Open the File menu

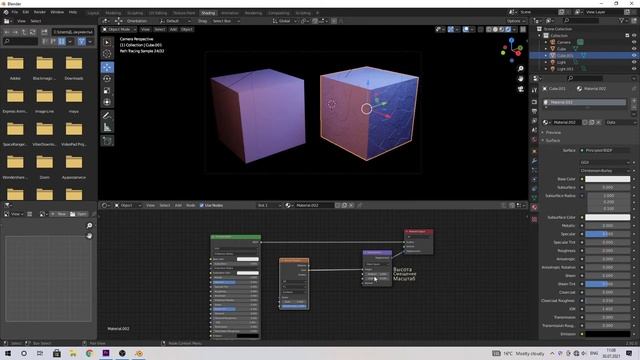click(x=15, y=12)
